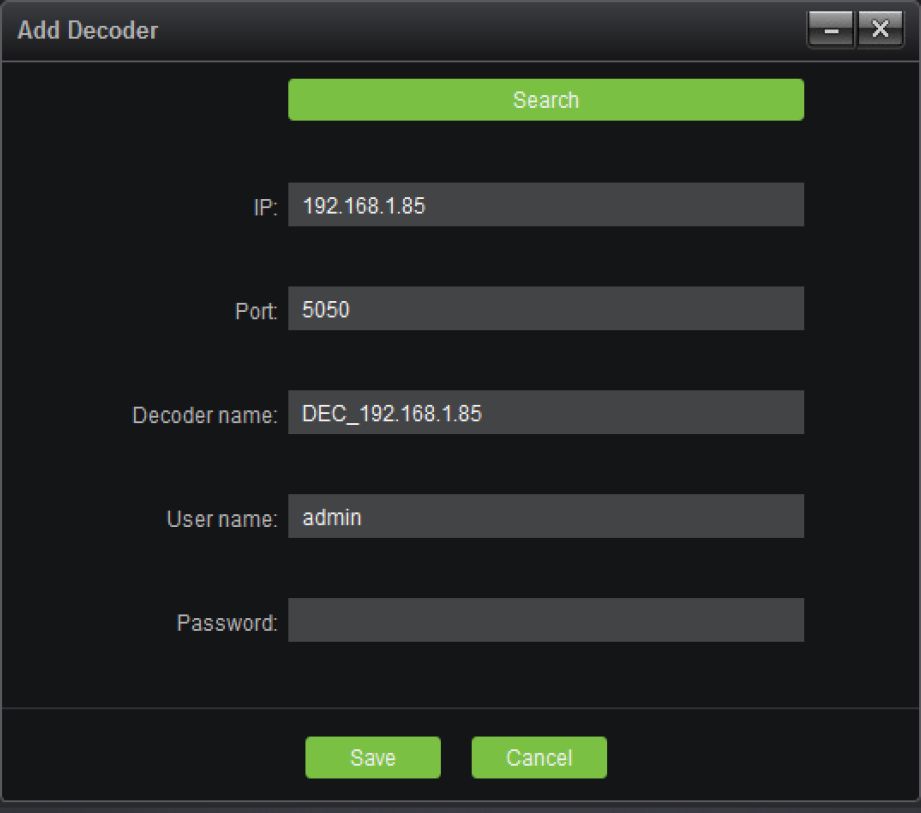This screenshot has width=921, height=813.
Task: Click the DEC_192.168.1.85 name text
Action: coord(391,413)
